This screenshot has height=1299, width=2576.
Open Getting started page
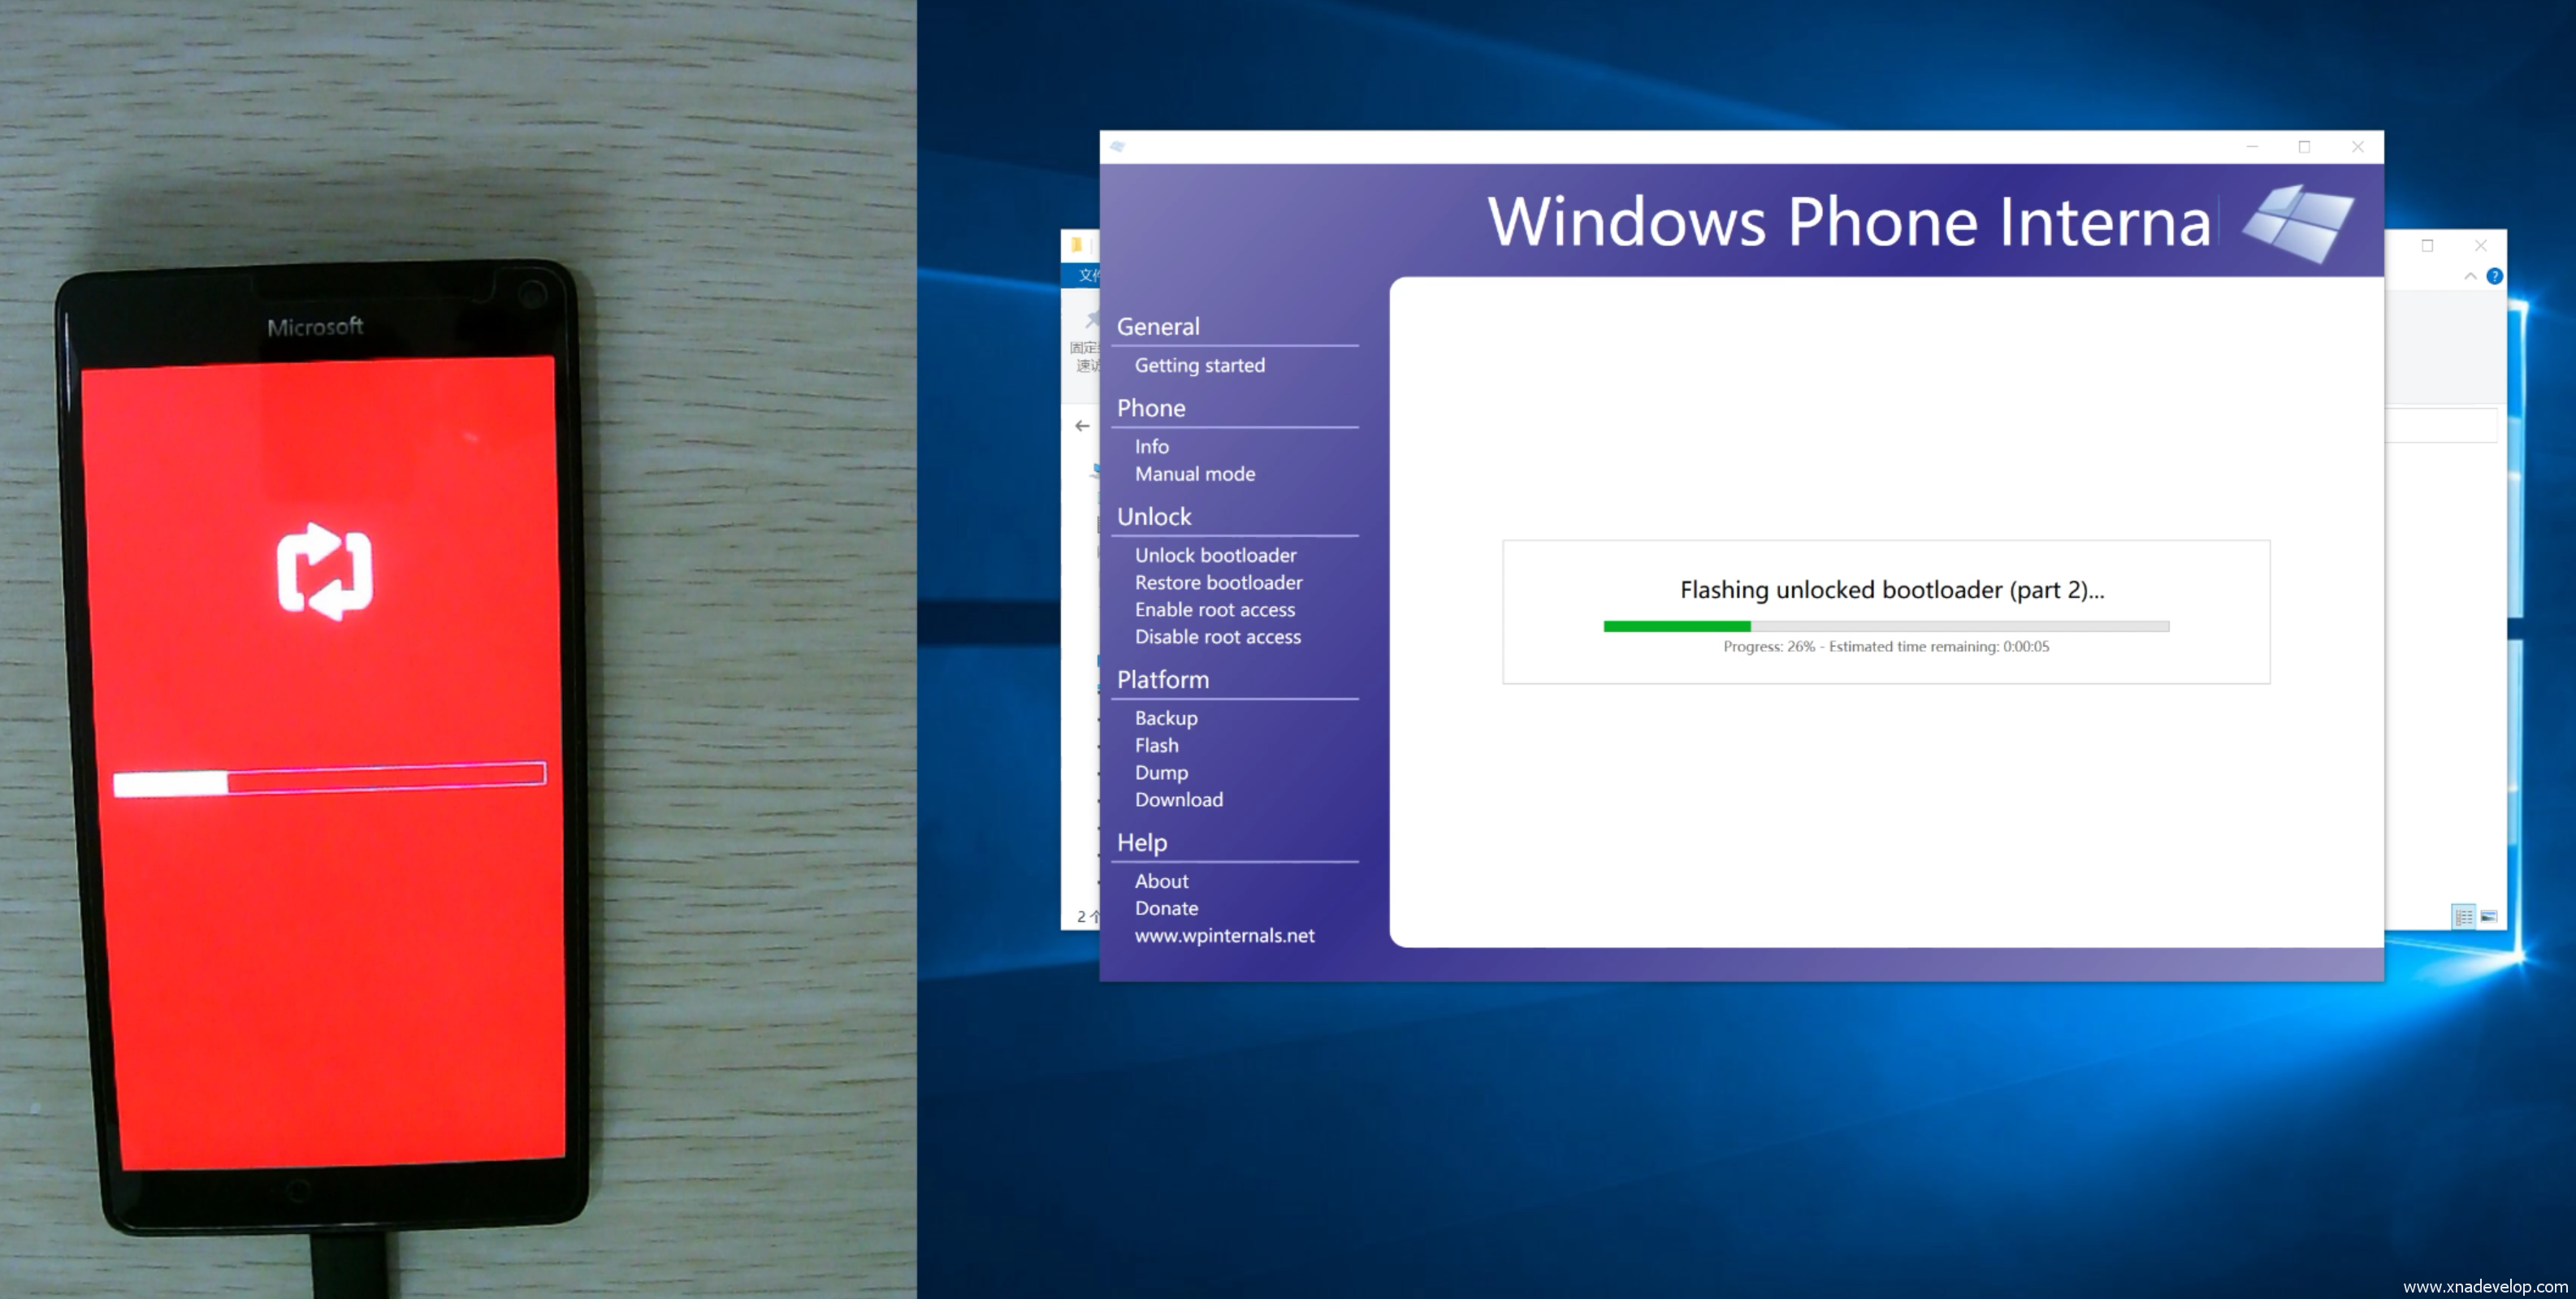pyautogui.click(x=1199, y=365)
